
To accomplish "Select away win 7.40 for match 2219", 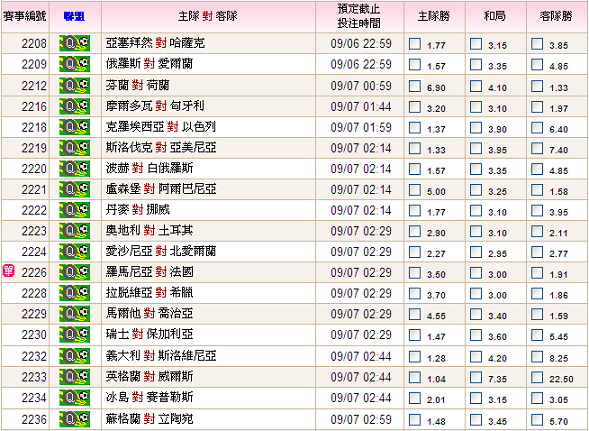I will [x=537, y=148].
